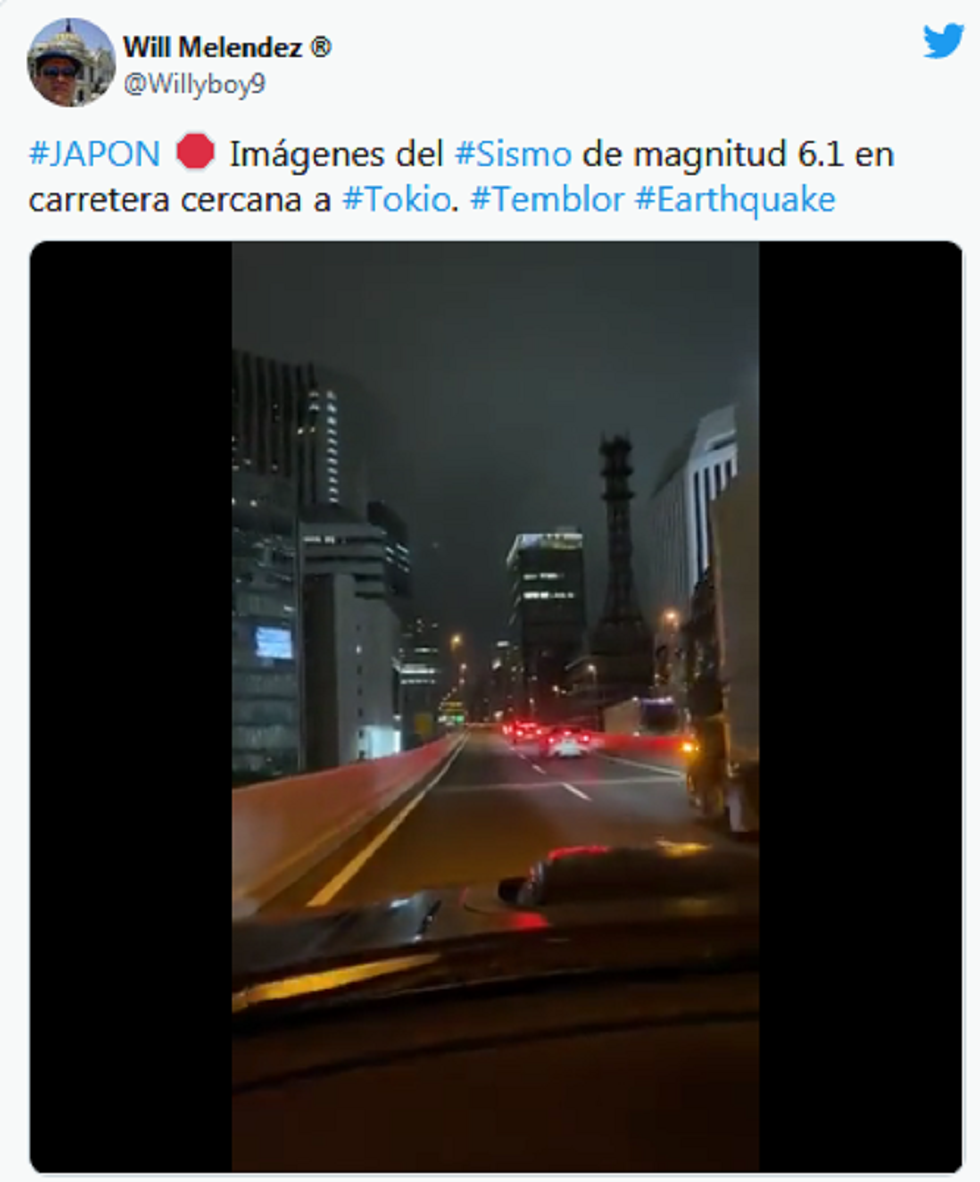
Task: Click the Twitter bird logo
Action: [943, 41]
